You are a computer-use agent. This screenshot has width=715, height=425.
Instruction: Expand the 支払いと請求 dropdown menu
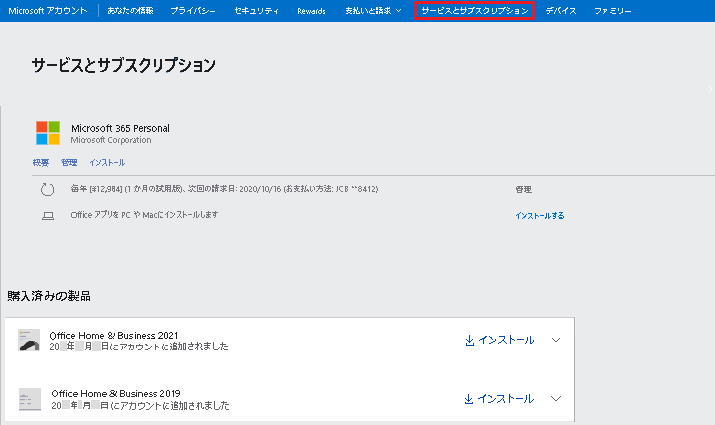pyautogui.click(x=373, y=10)
